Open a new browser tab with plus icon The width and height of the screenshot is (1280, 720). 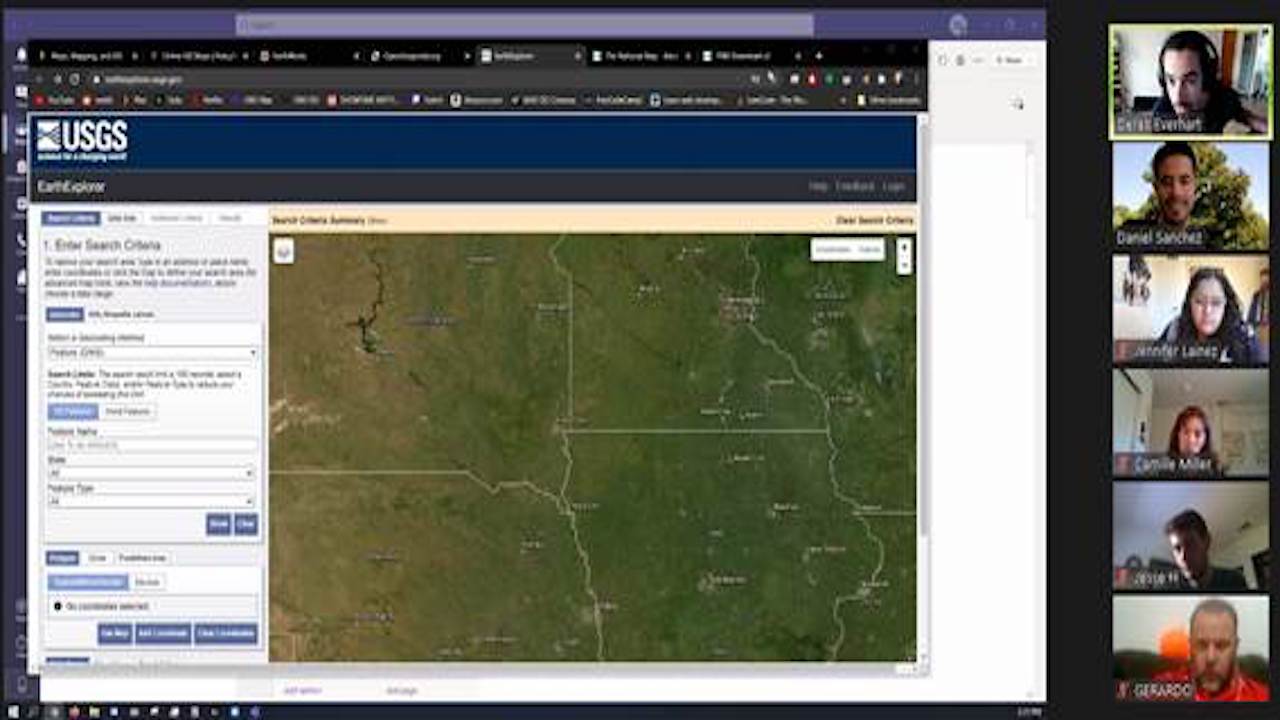click(819, 56)
